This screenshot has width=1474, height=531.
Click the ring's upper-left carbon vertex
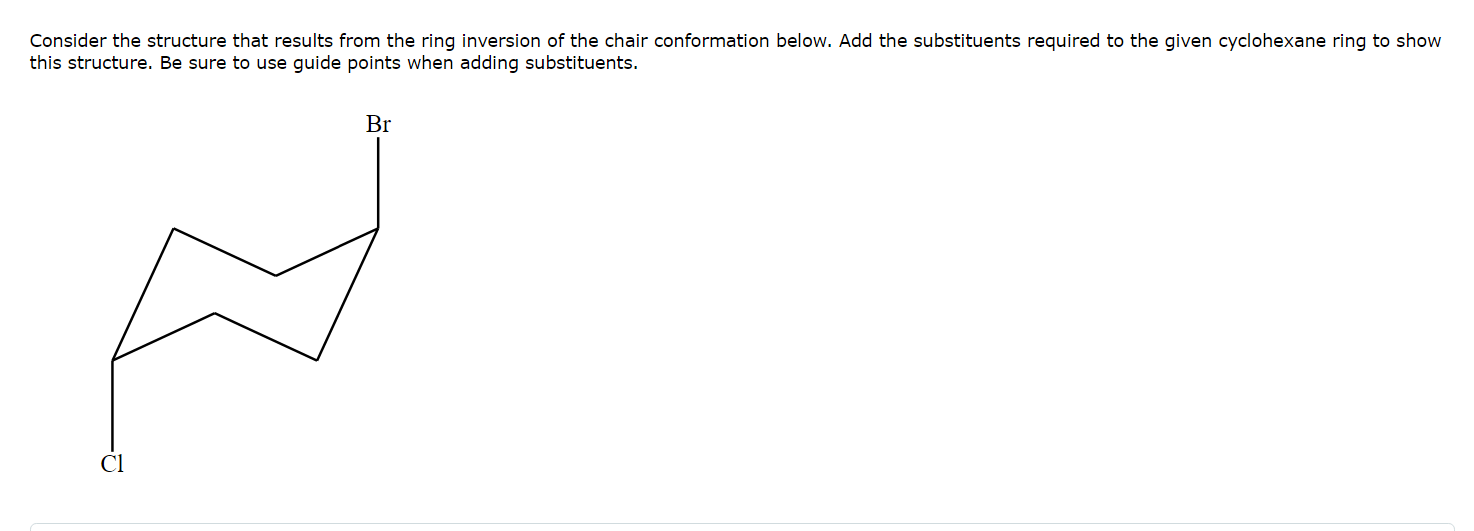[x=174, y=228]
